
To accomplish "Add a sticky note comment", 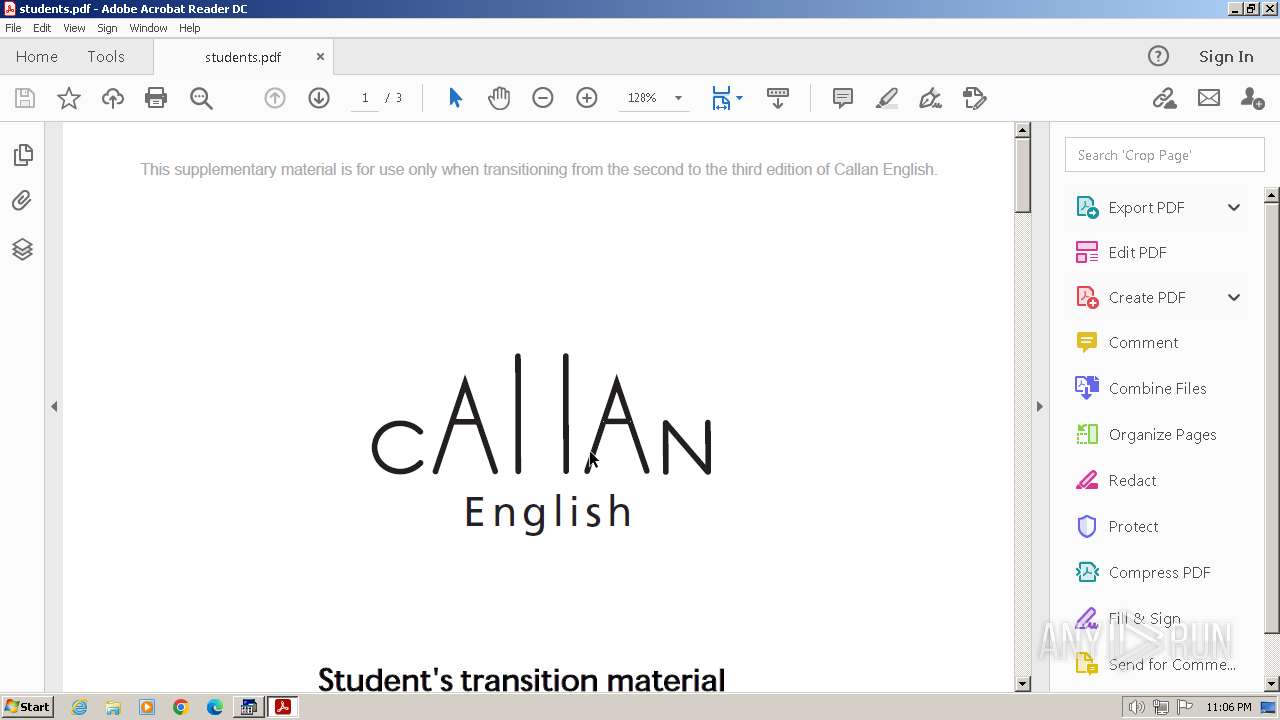I will click(x=843, y=98).
